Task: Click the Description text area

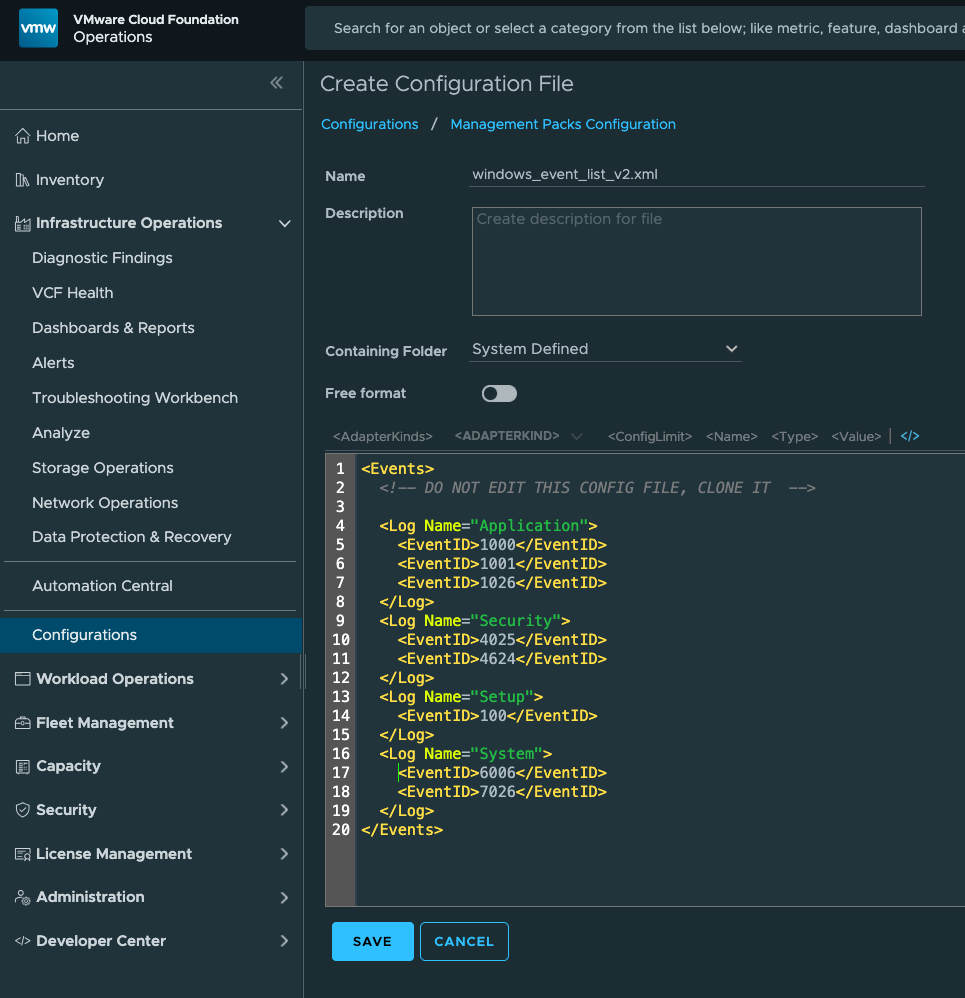Action: (x=697, y=262)
